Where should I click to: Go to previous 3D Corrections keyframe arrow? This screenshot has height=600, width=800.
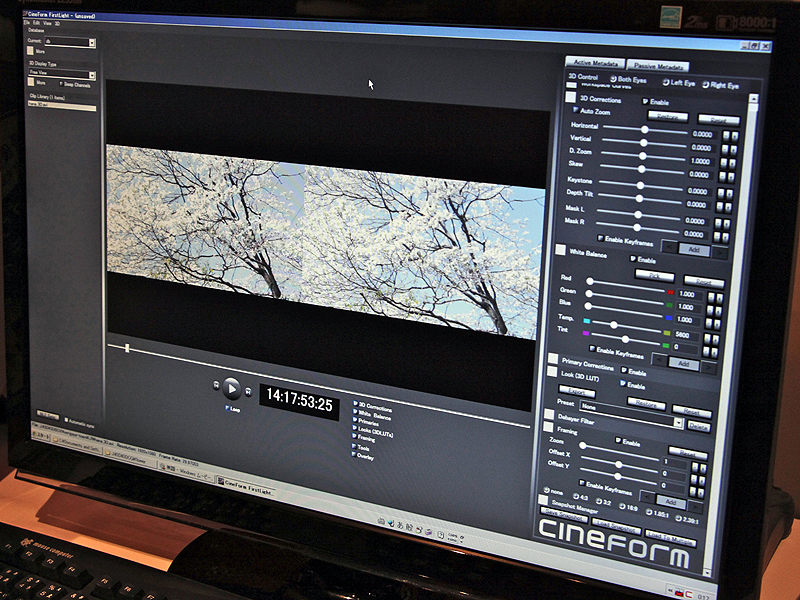[669, 247]
